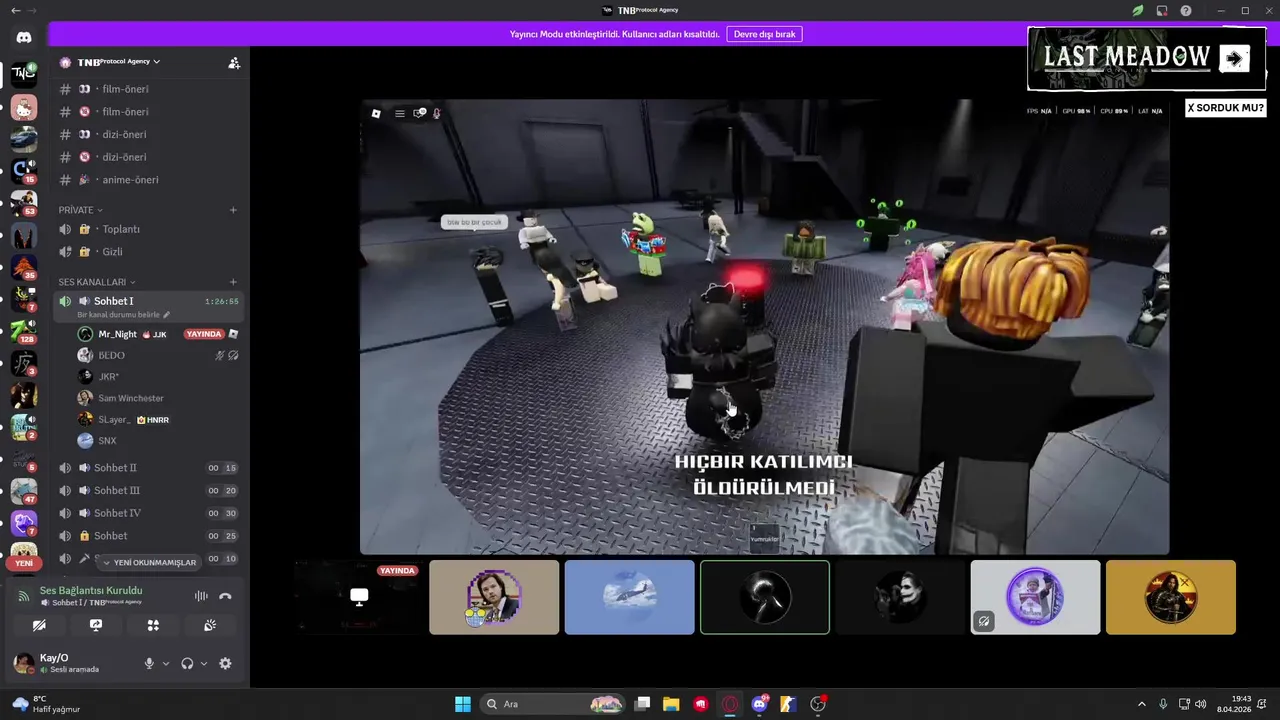Open user settings gear
Viewport: 1280px width, 720px height.
[x=225, y=663]
